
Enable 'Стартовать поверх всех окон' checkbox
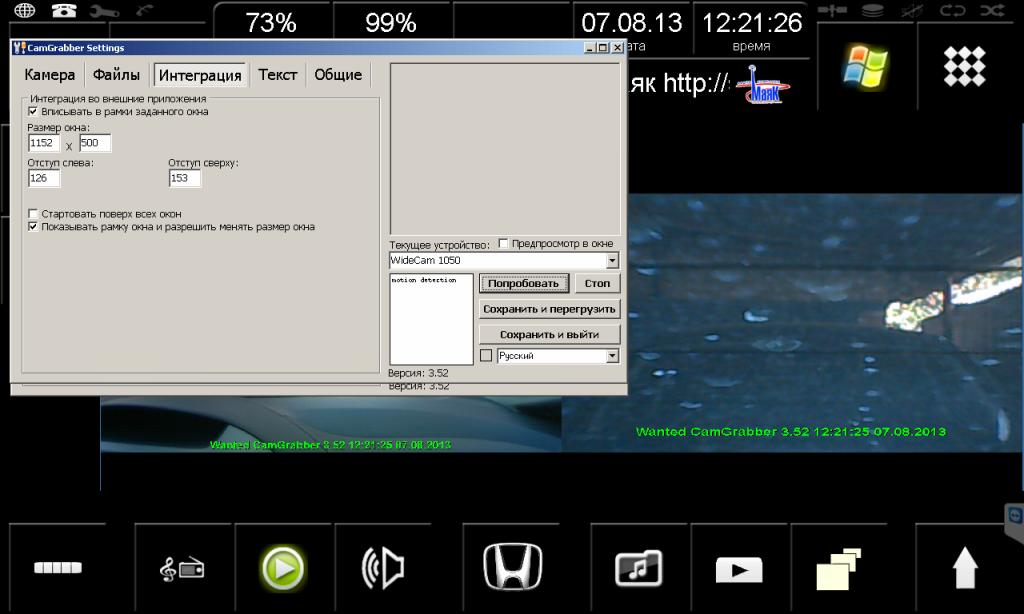coord(33,214)
